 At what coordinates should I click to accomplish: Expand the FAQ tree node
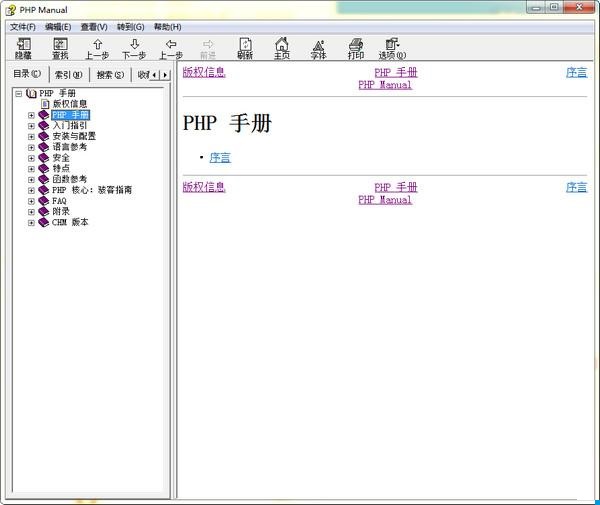click(x=31, y=200)
